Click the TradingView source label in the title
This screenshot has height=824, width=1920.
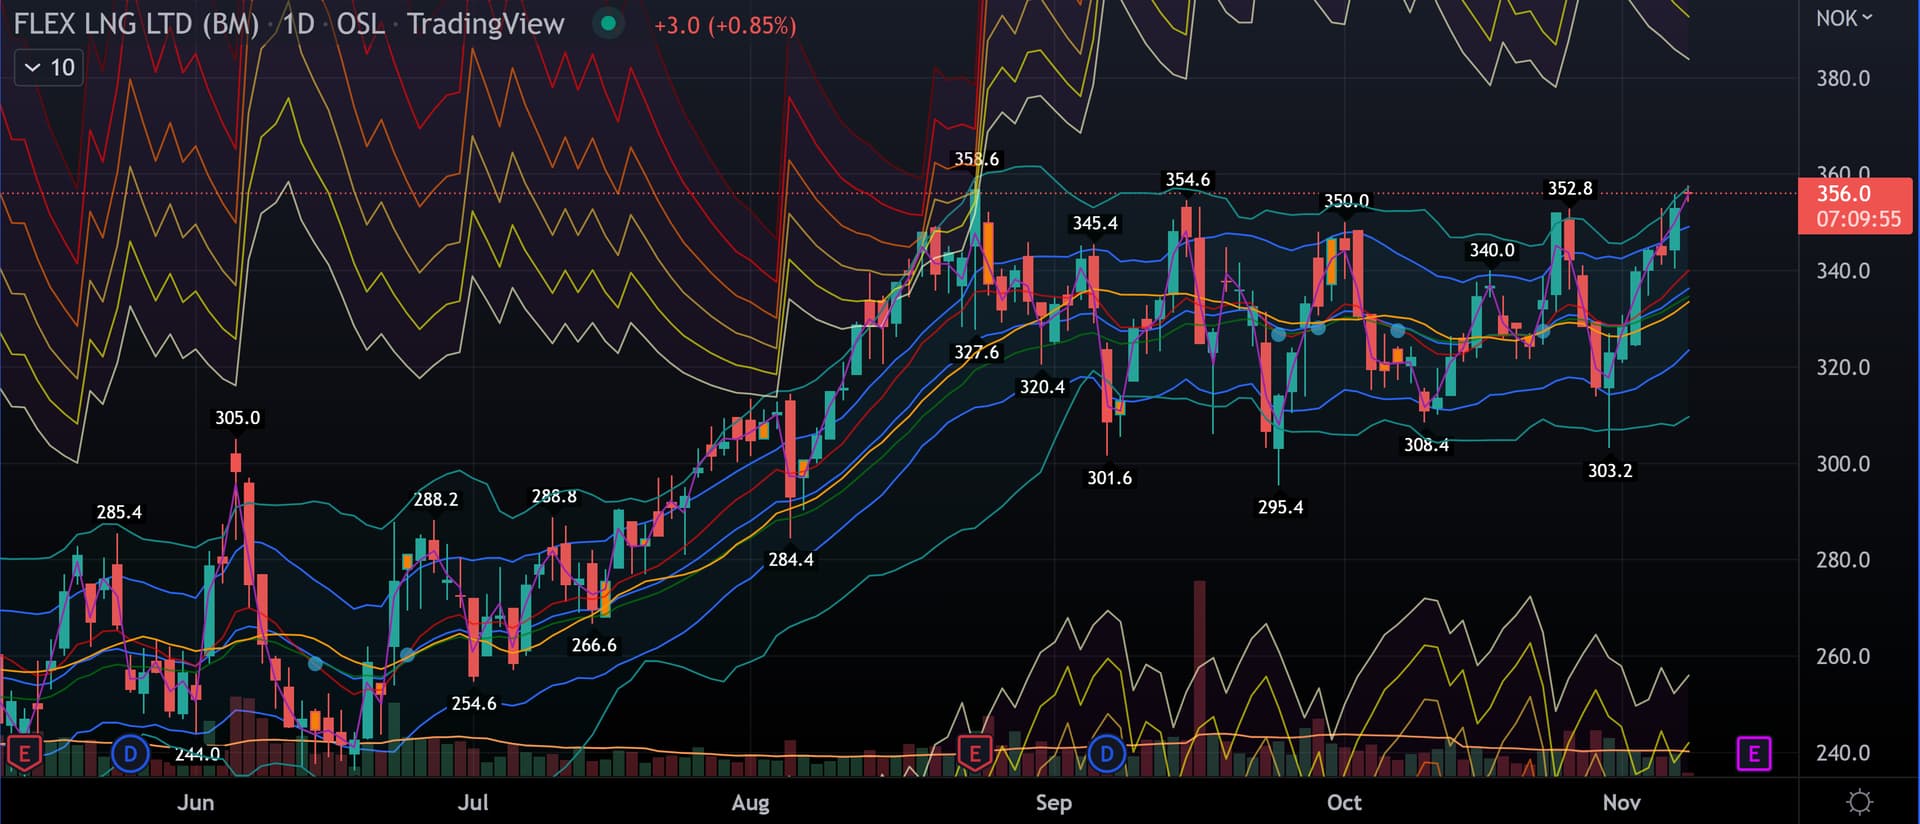485,24
